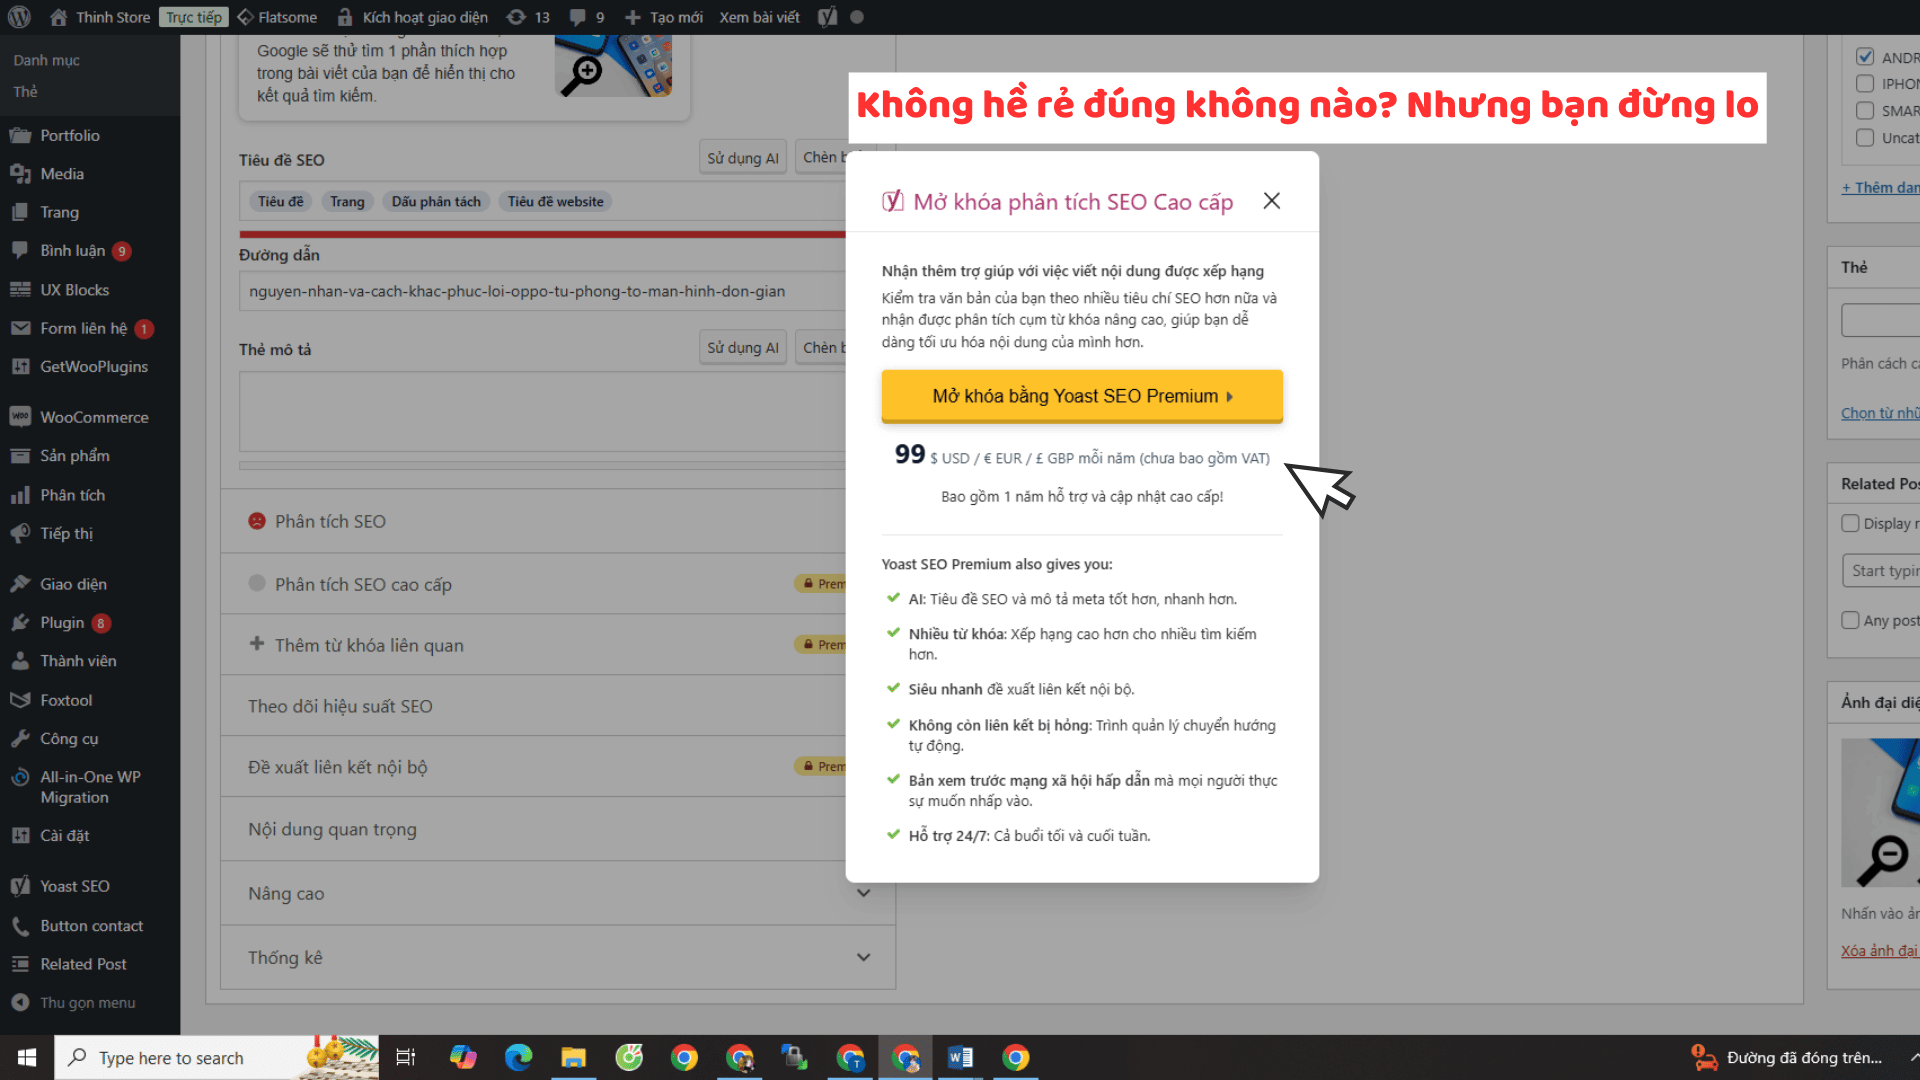This screenshot has height=1080, width=1920.
Task: Click Mở khóa bằng Yoast SEO Premium
Action: [x=1081, y=396]
